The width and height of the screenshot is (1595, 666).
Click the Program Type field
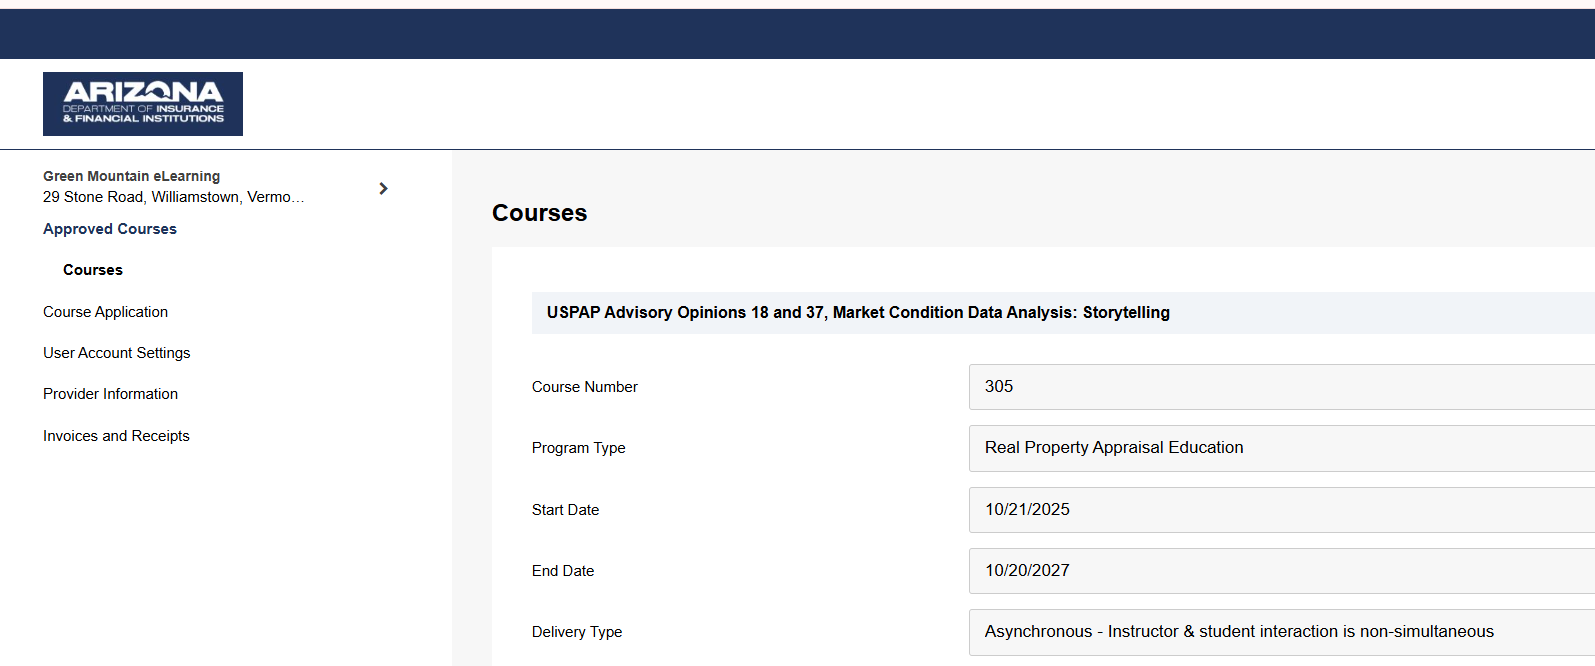[1280, 448]
